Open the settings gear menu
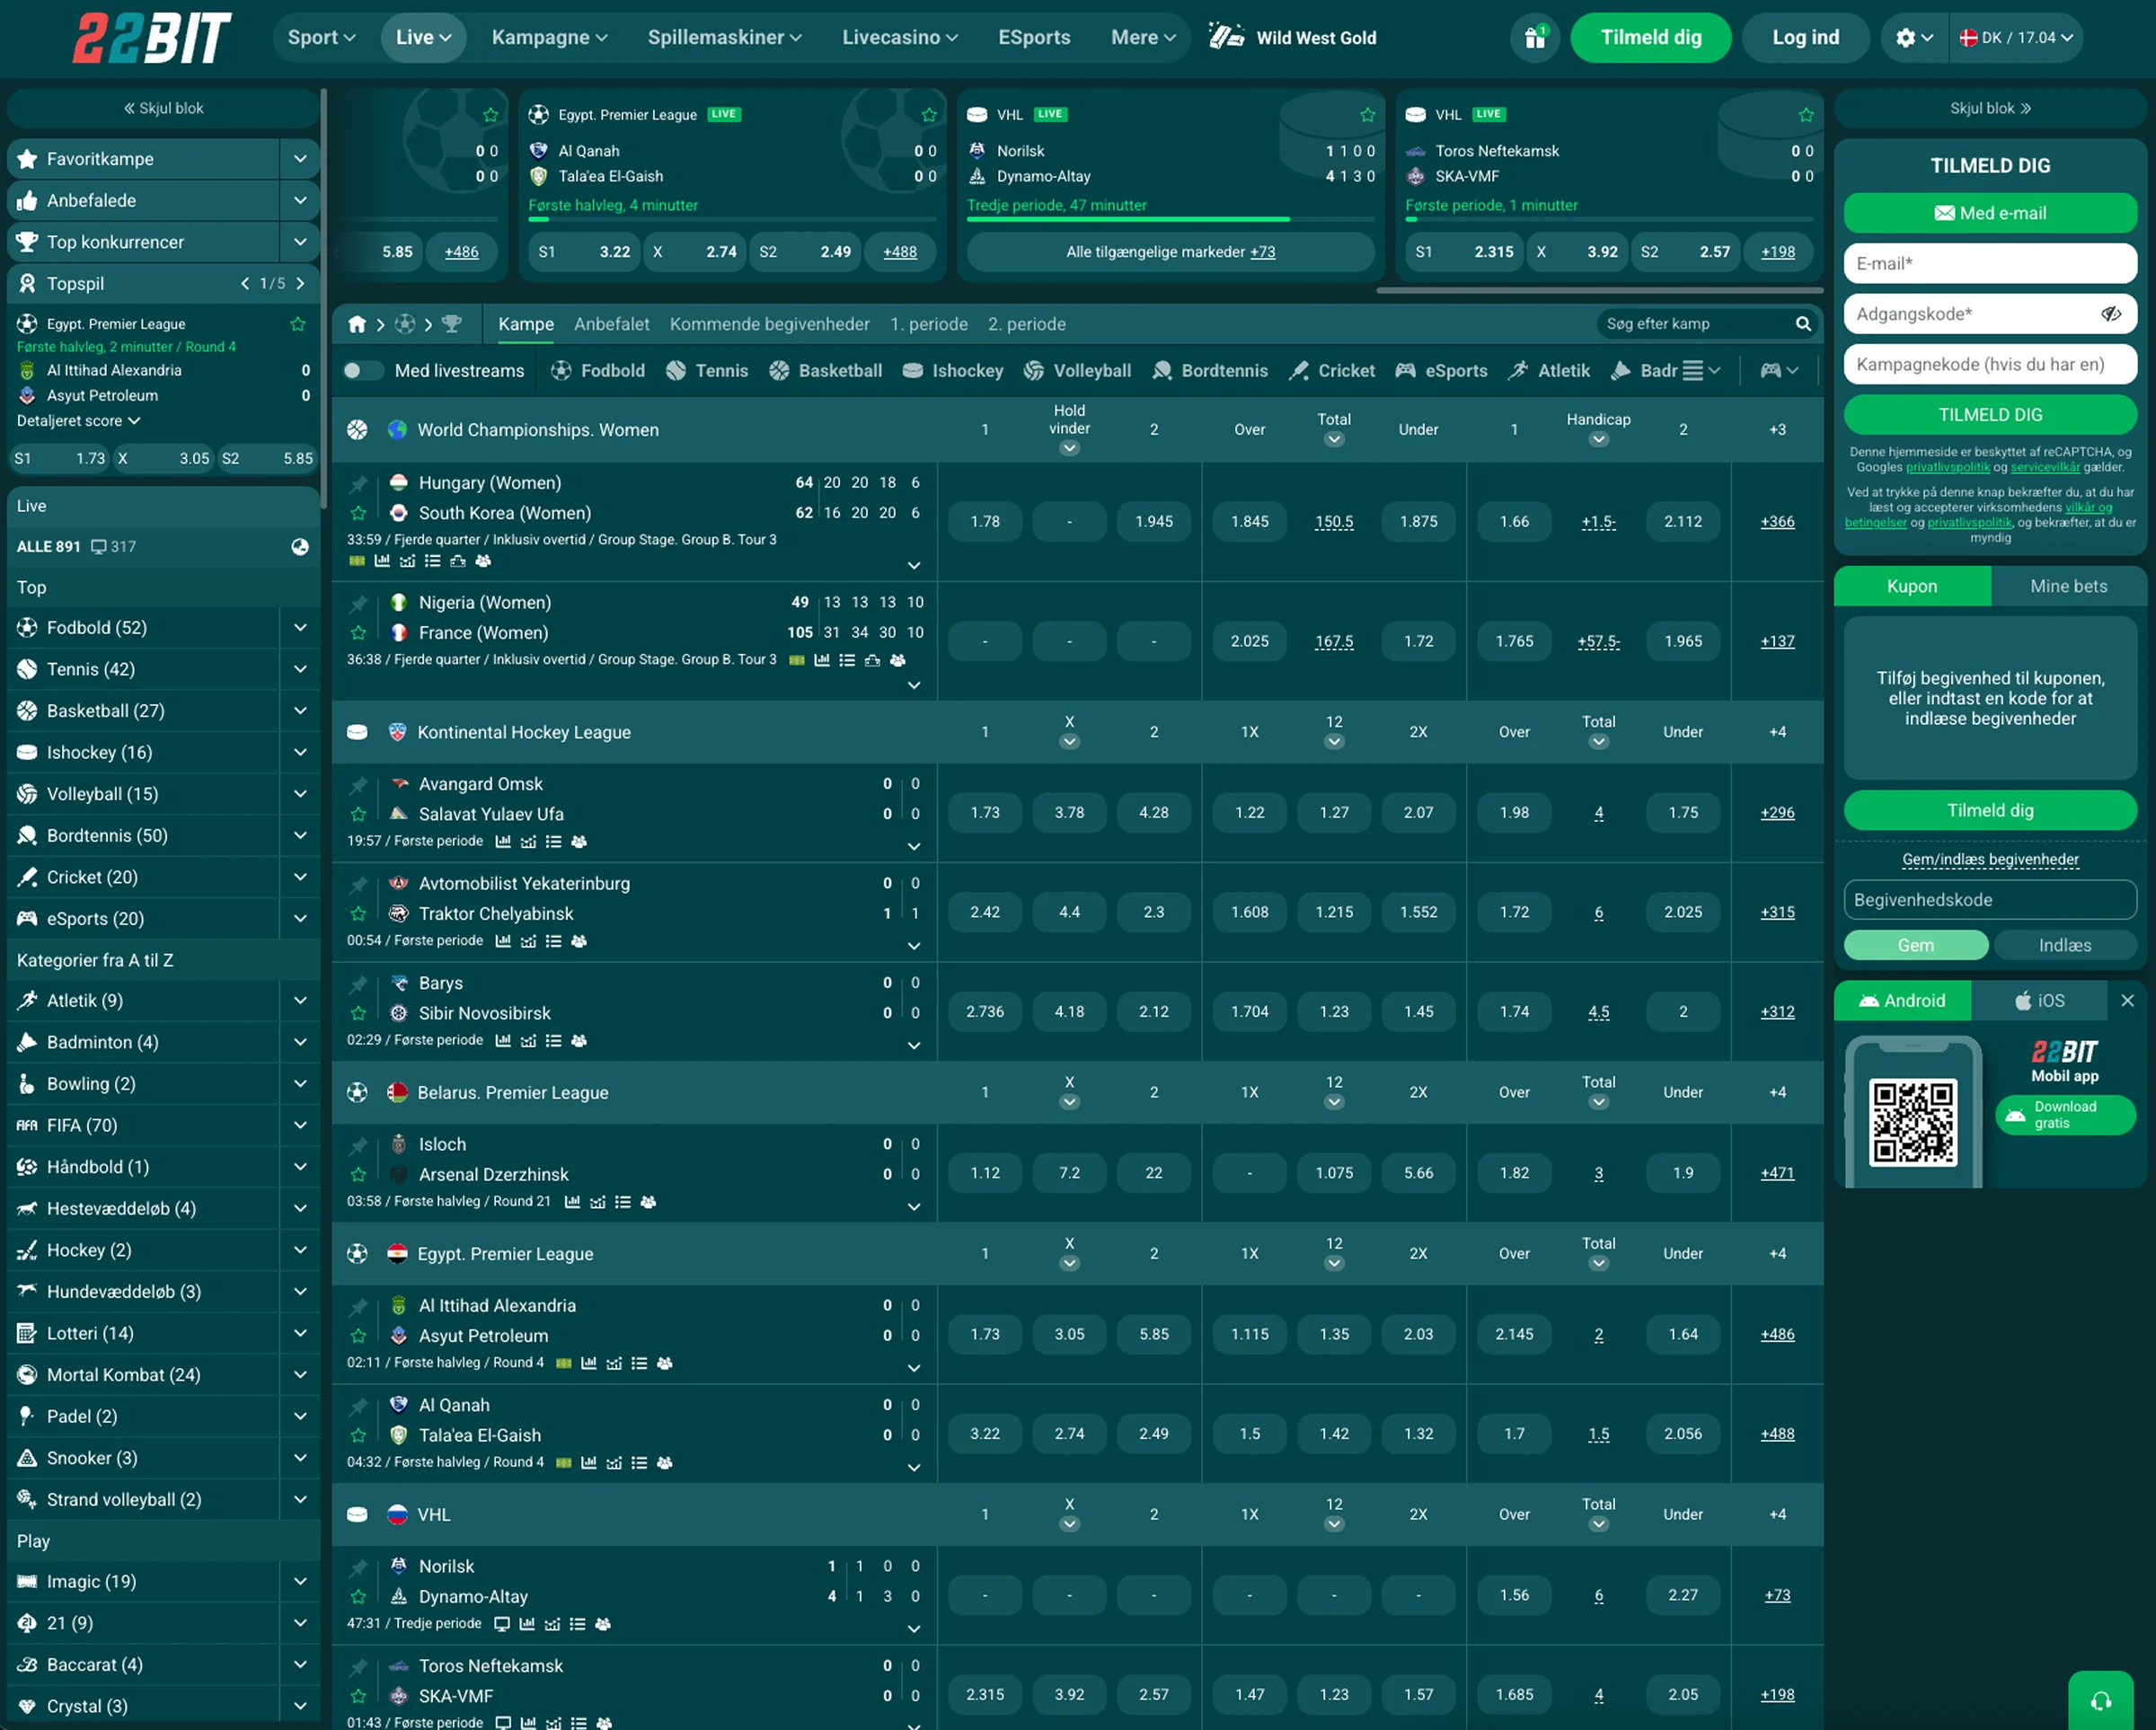The image size is (2156, 1730). pos(1914,38)
